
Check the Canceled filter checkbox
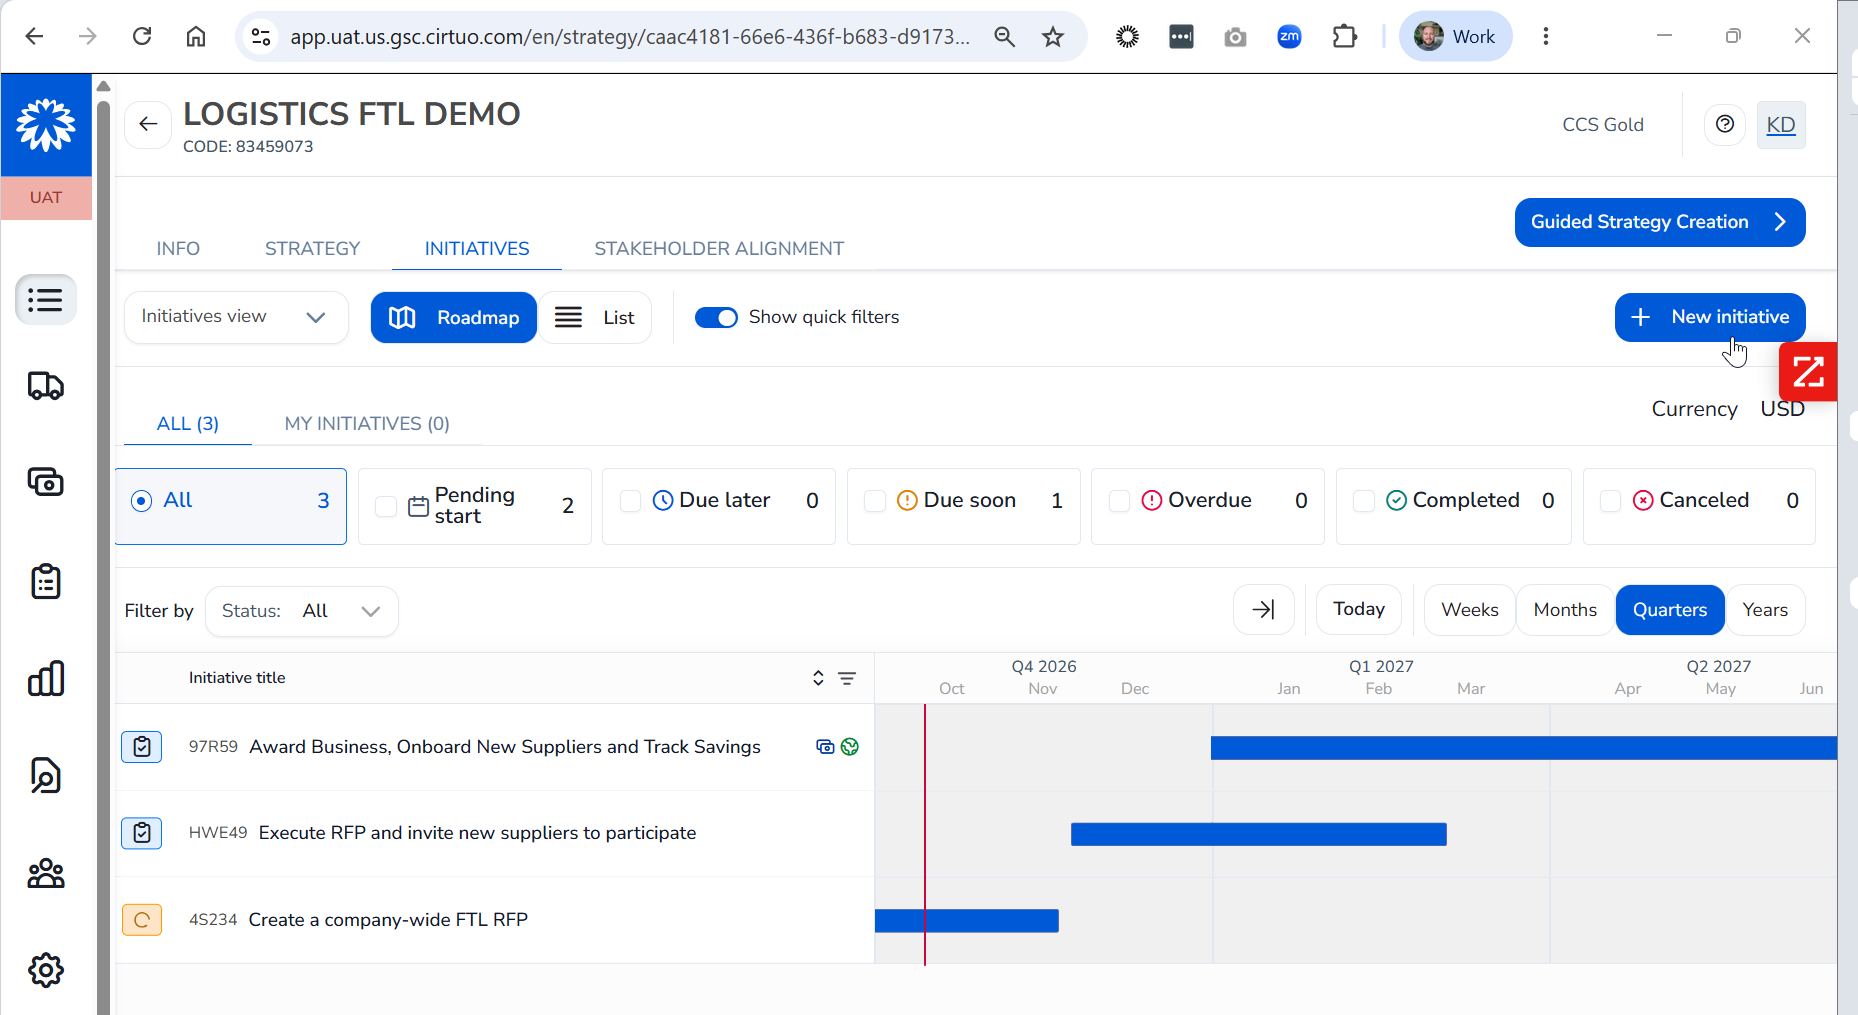click(1611, 500)
